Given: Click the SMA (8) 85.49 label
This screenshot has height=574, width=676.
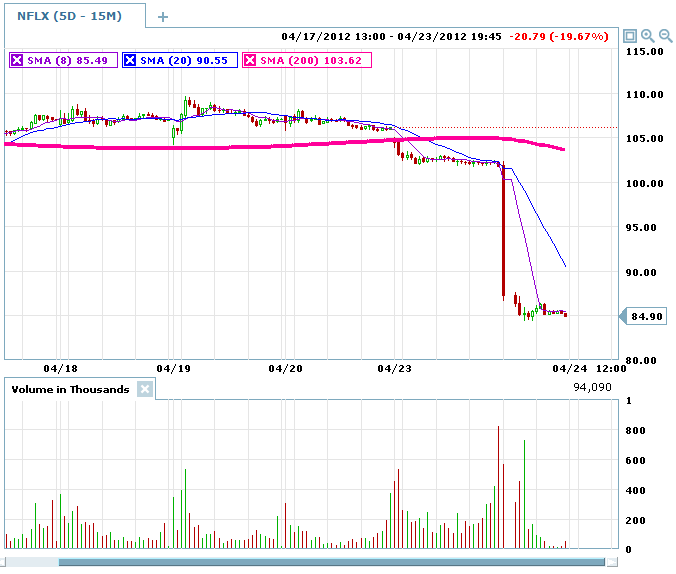Looking at the screenshot, I should 67,60.
